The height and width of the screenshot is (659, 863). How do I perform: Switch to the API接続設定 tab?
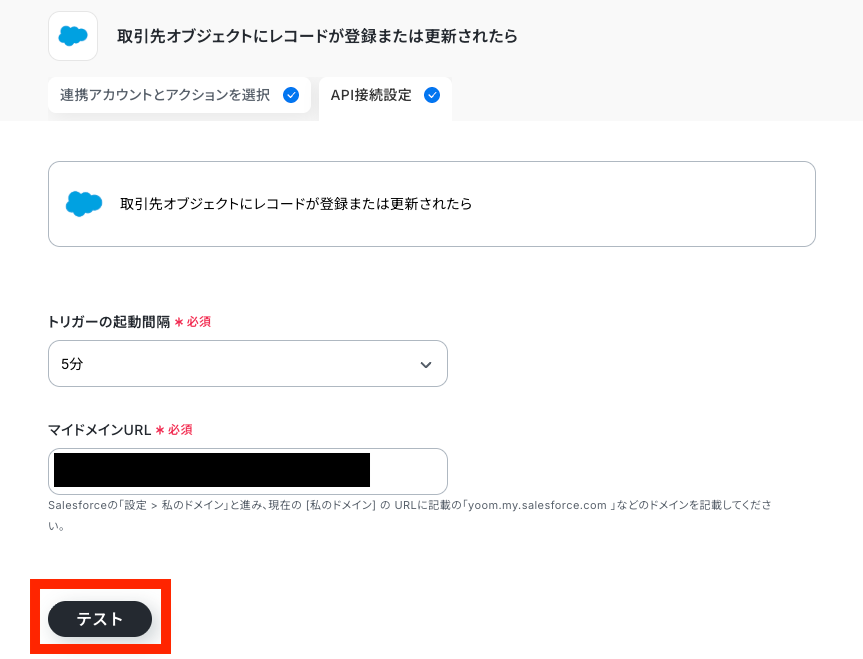385,96
